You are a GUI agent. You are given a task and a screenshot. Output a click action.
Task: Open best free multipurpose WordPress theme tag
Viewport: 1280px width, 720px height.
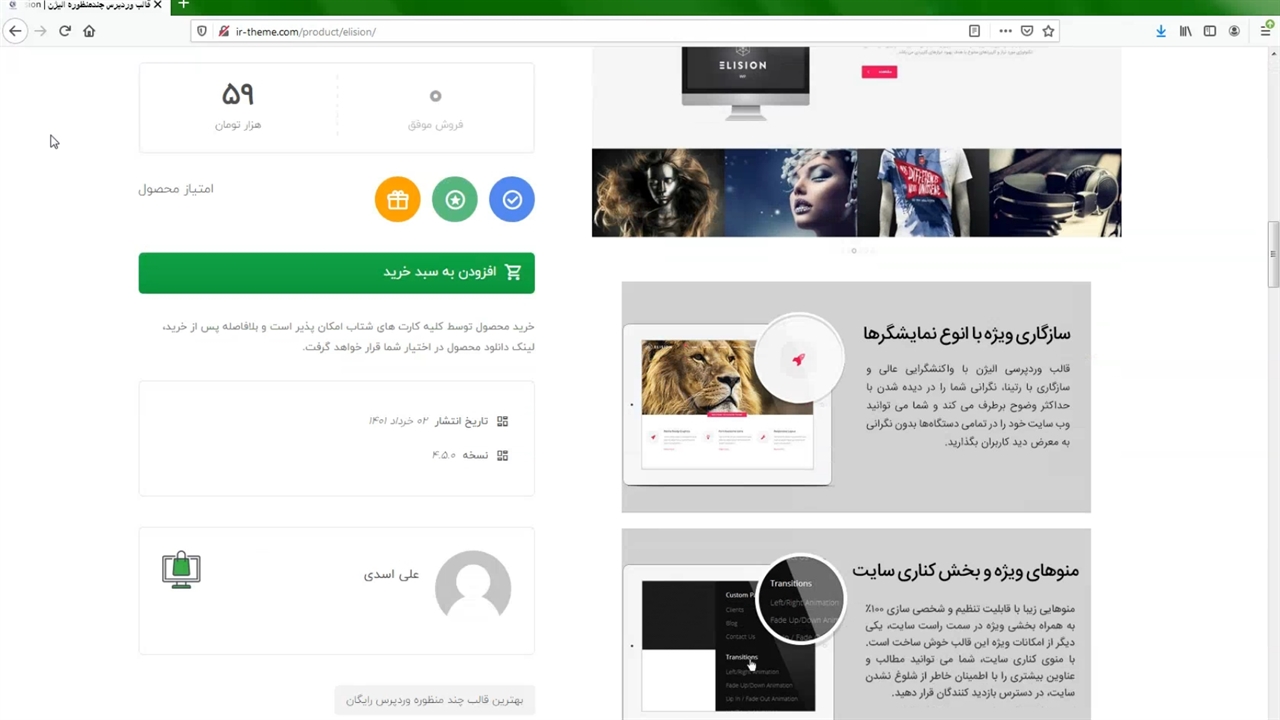[435, 700]
